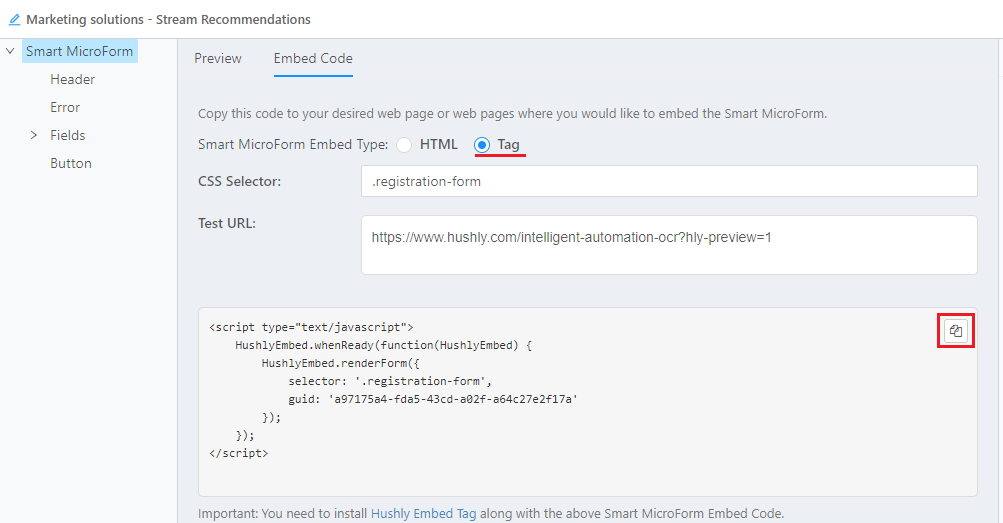The width and height of the screenshot is (1003, 523).
Task: Click the 'selector: .registration-form' code line
Action: [390, 382]
